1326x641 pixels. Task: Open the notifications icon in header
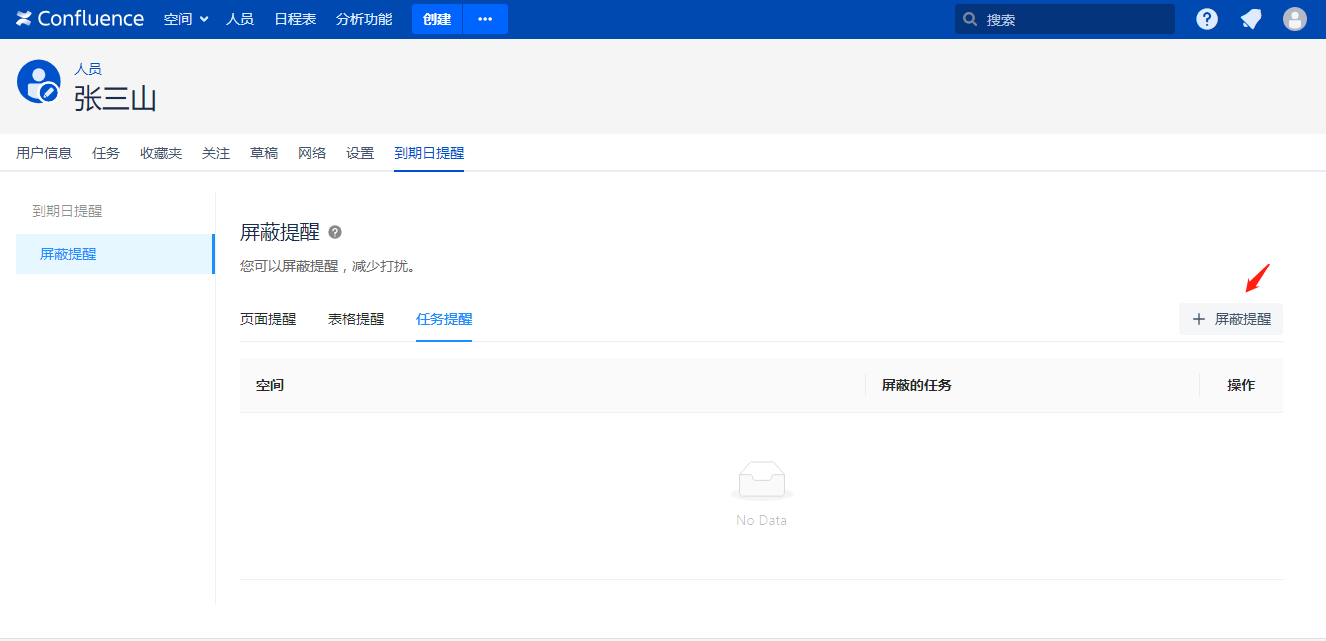1251,19
